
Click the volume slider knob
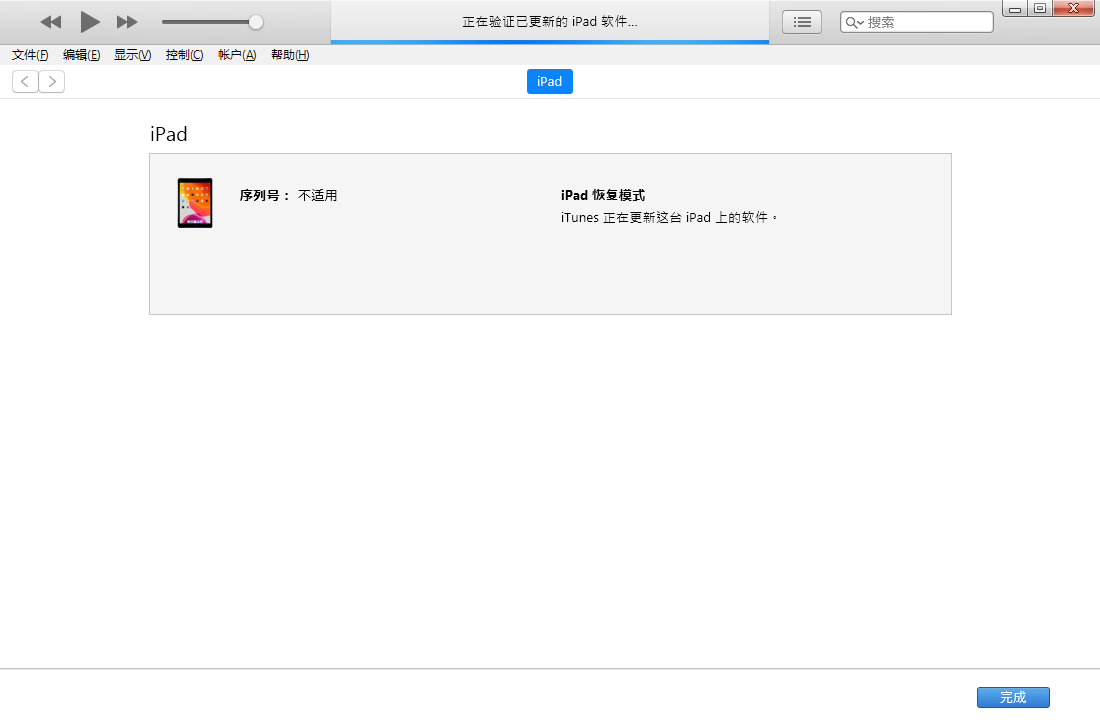[256, 22]
